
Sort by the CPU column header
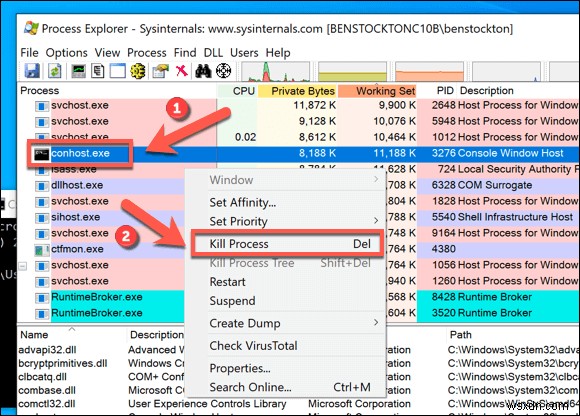(x=237, y=91)
